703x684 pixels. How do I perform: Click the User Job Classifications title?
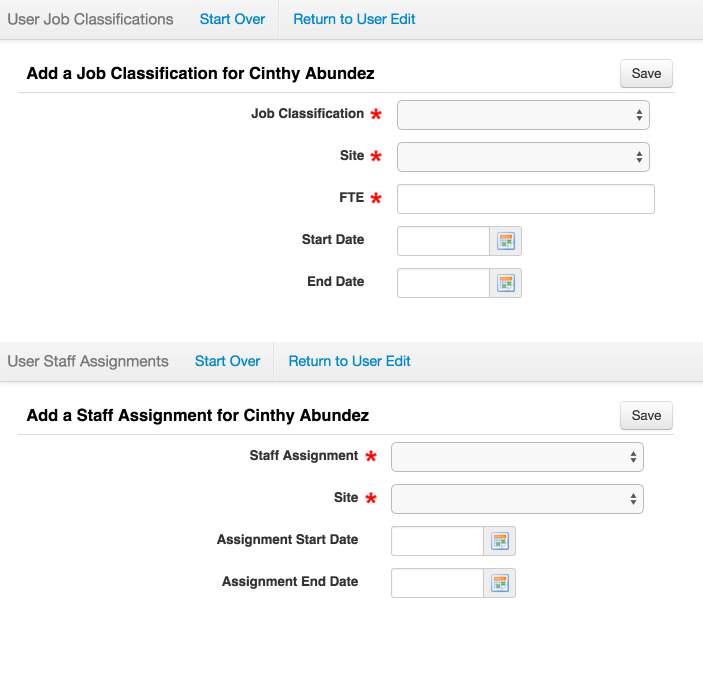pyautogui.click(x=90, y=19)
